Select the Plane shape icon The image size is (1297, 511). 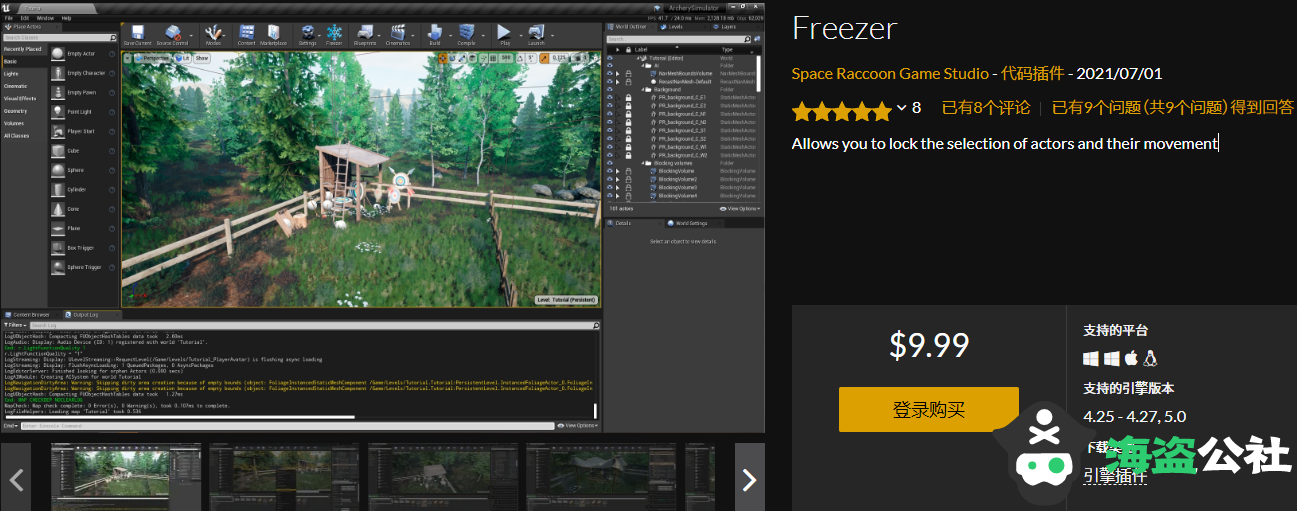coord(57,228)
